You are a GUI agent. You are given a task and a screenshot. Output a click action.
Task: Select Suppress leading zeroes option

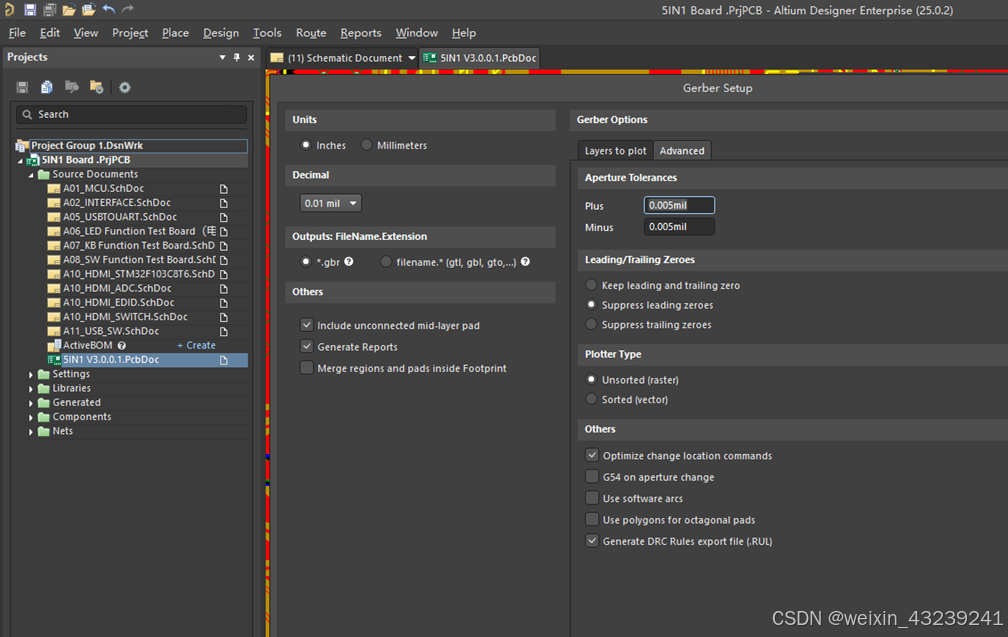(x=591, y=305)
